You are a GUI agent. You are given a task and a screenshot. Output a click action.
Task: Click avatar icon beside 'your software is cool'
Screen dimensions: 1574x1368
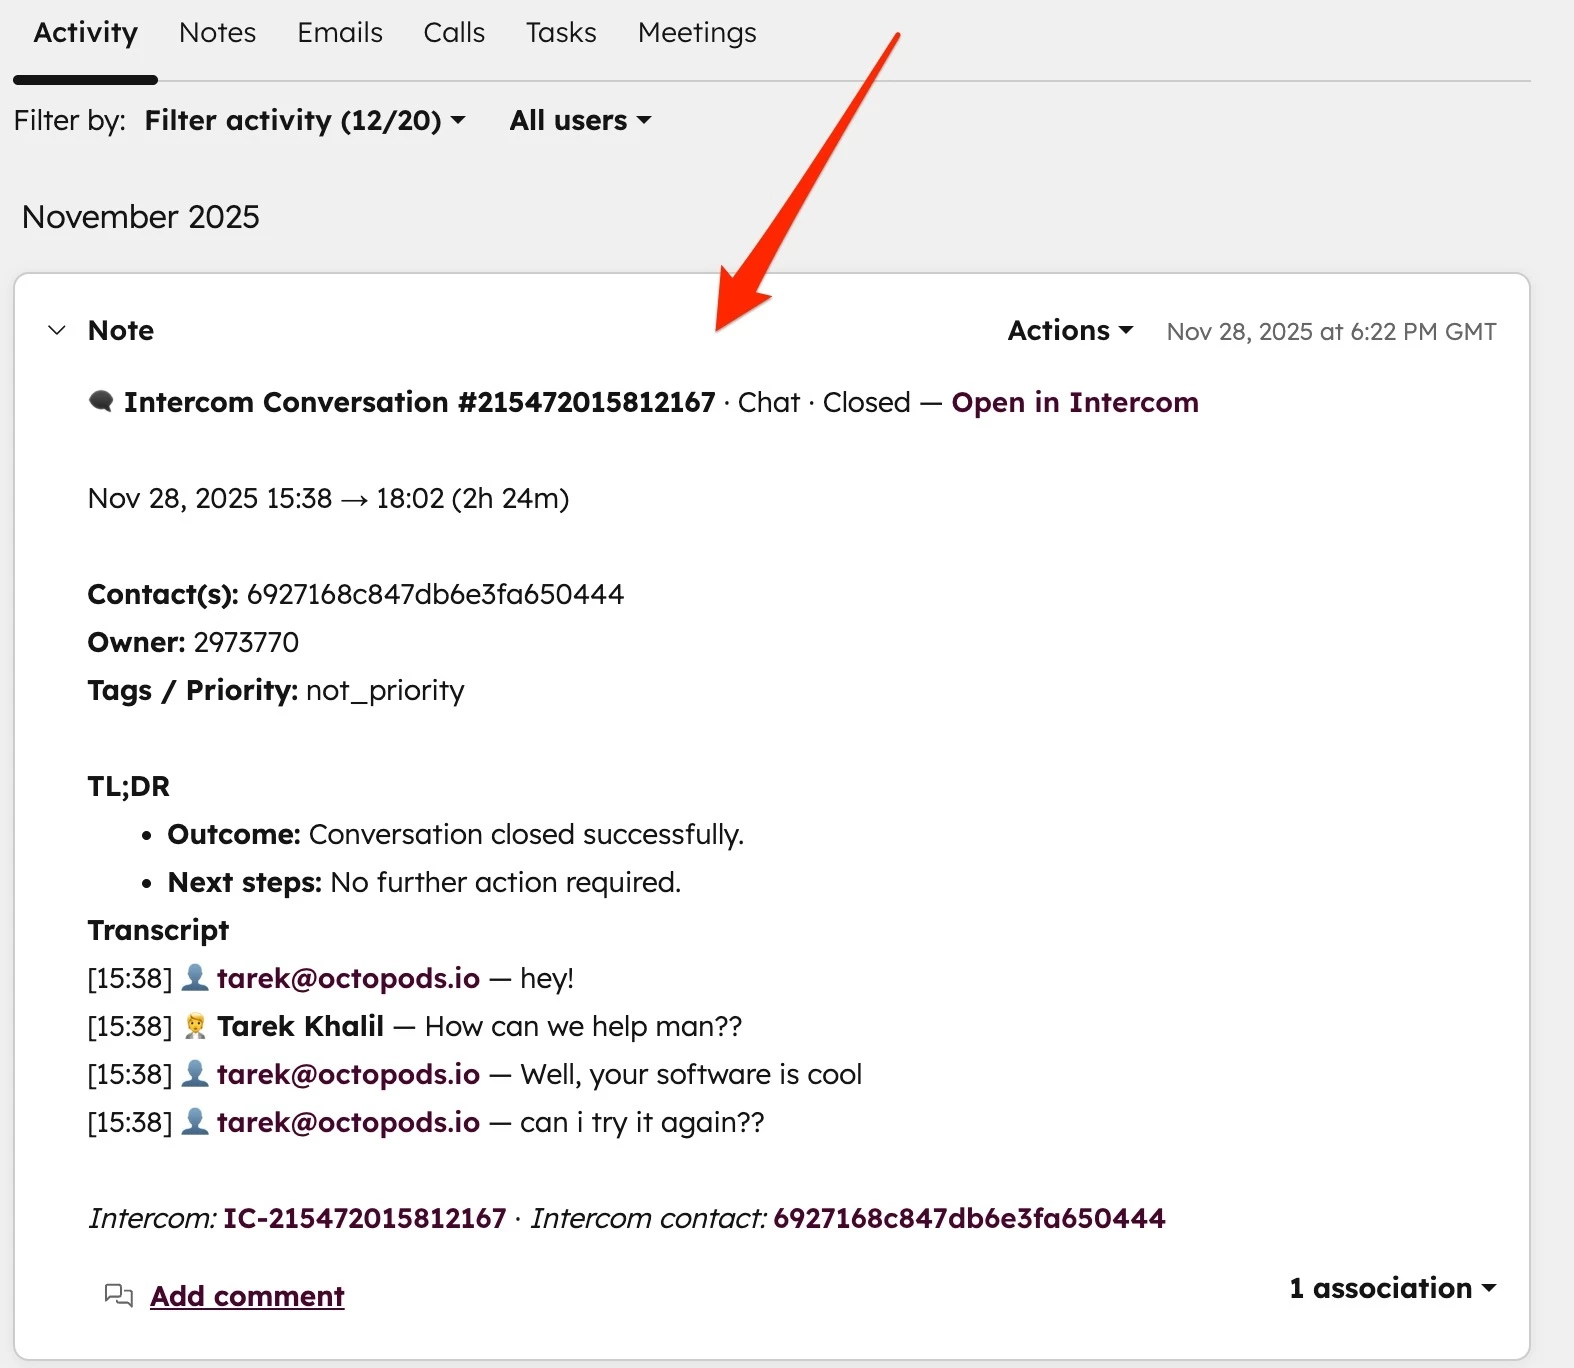point(195,1073)
